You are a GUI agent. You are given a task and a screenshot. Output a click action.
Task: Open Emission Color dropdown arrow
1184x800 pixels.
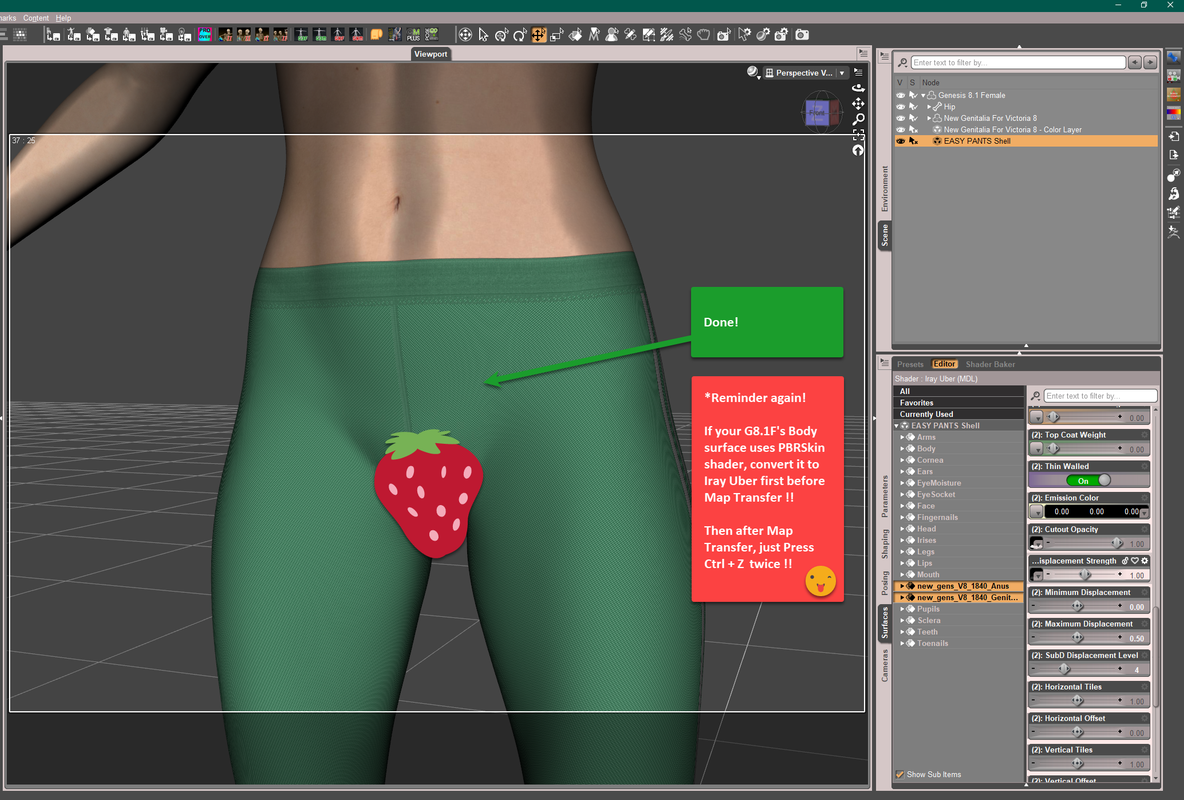point(1145,513)
